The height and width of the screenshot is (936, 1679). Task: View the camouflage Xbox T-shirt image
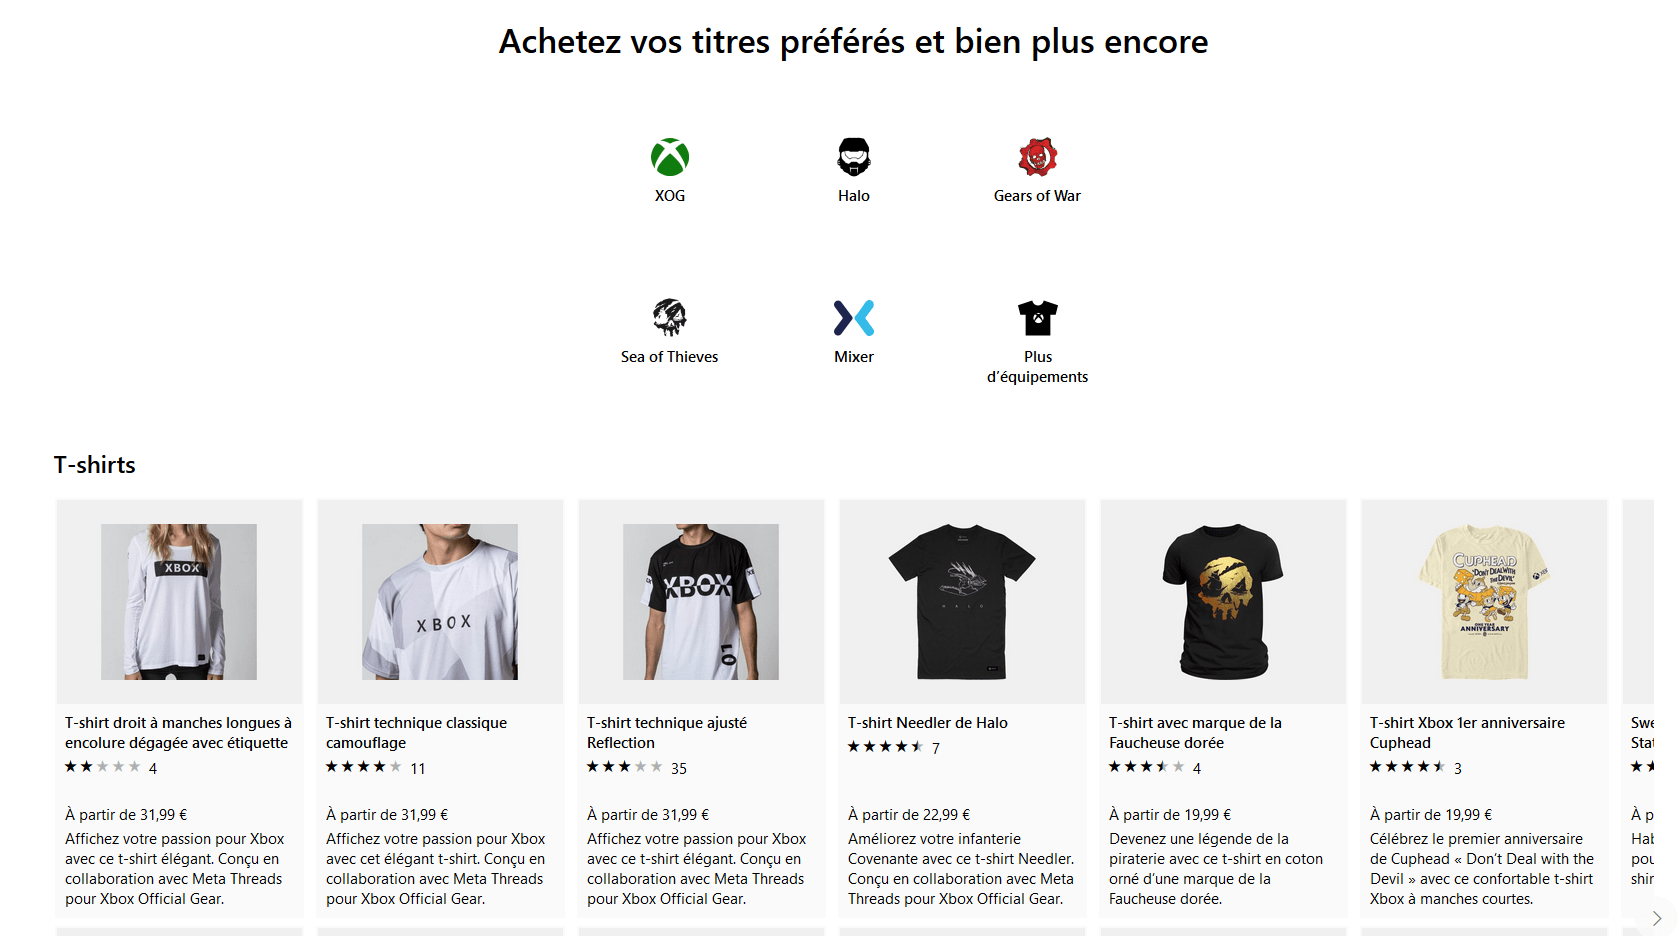pyautogui.click(x=440, y=602)
